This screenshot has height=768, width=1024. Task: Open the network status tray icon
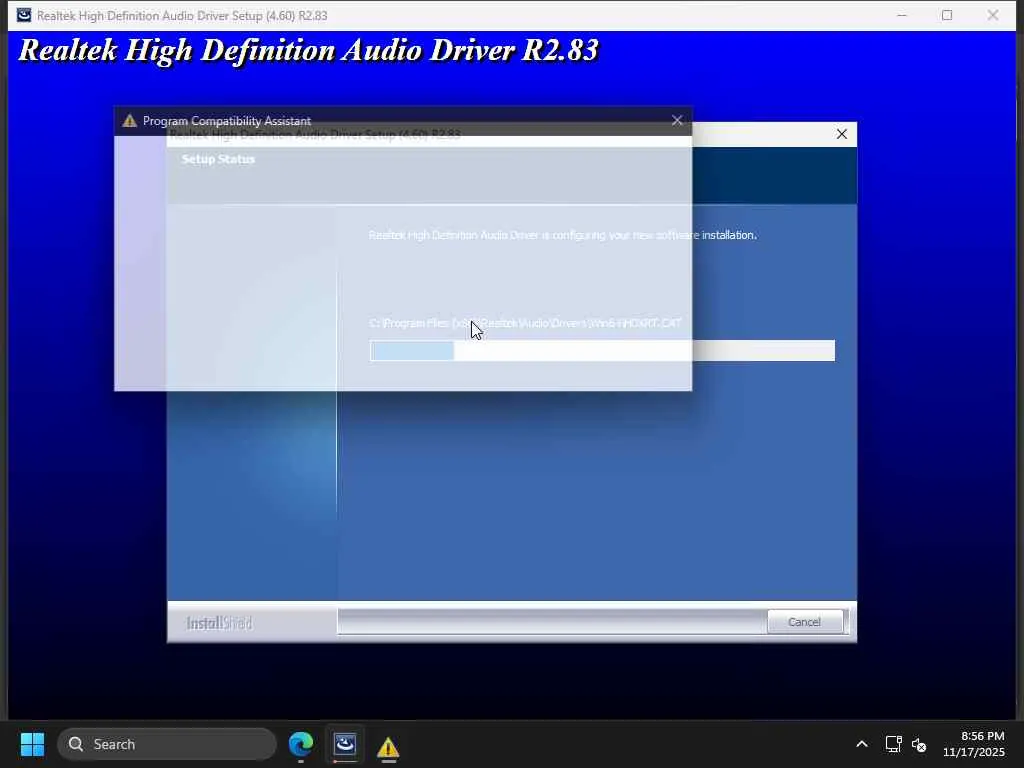click(893, 744)
